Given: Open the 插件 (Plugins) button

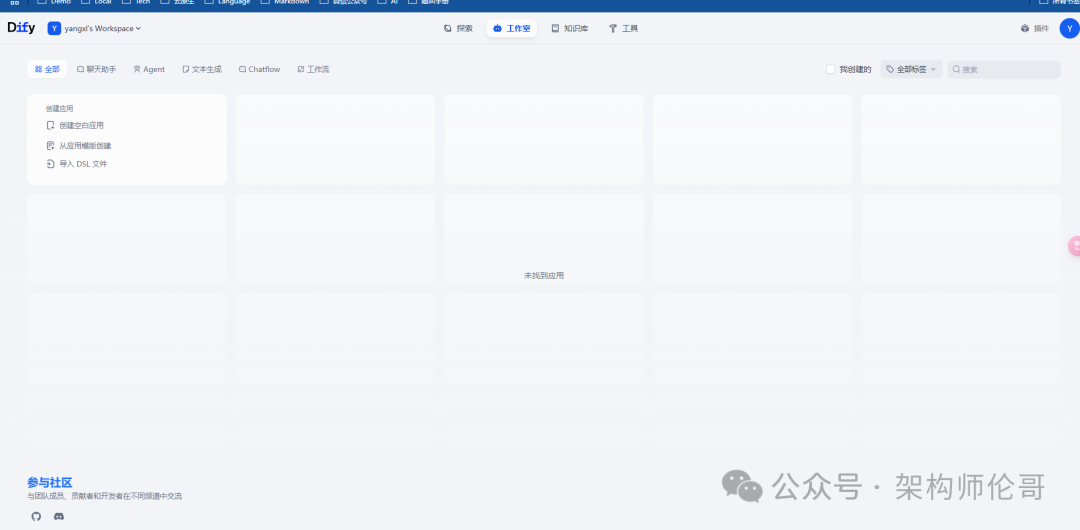Looking at the screenshot, I should click(x=1035, y=28).
